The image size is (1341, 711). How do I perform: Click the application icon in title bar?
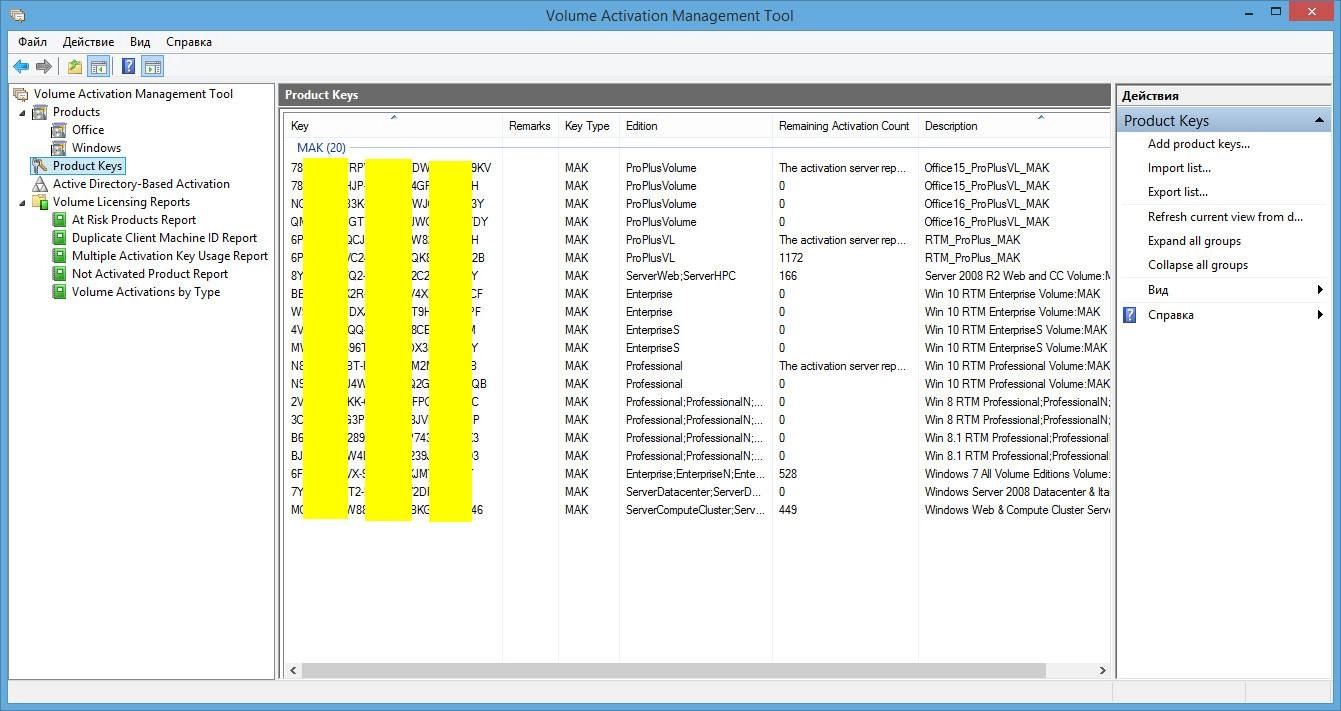click(x=17, y=15)
